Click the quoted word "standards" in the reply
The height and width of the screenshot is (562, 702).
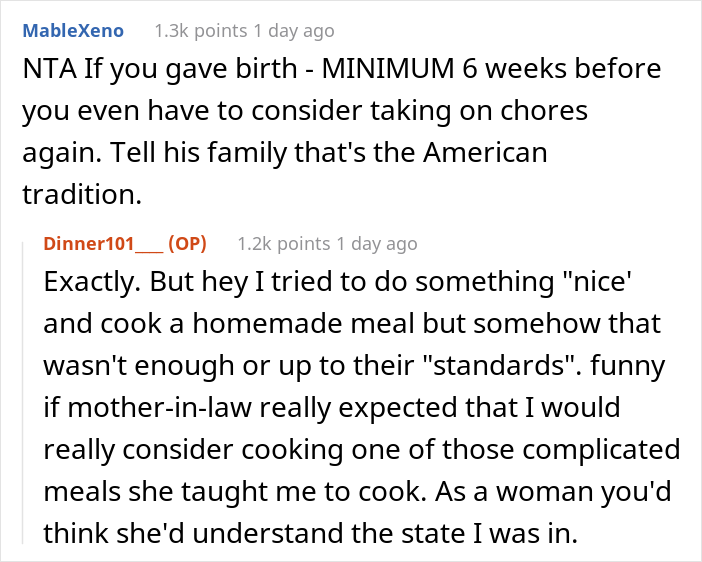(x=502, y=365)
